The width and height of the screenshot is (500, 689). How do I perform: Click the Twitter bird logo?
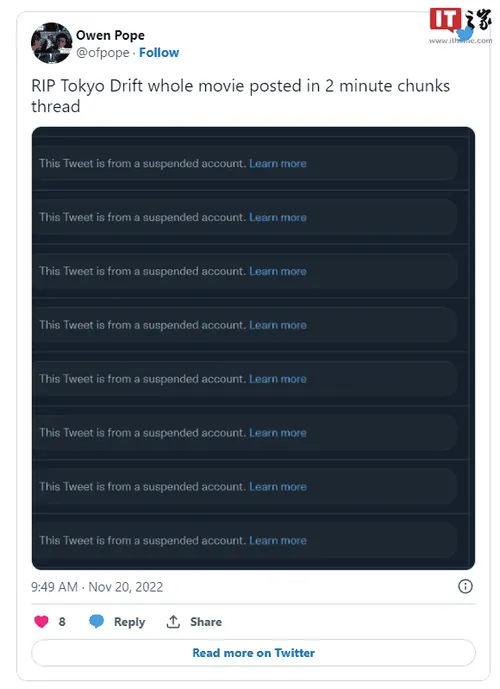pos(465,33)
